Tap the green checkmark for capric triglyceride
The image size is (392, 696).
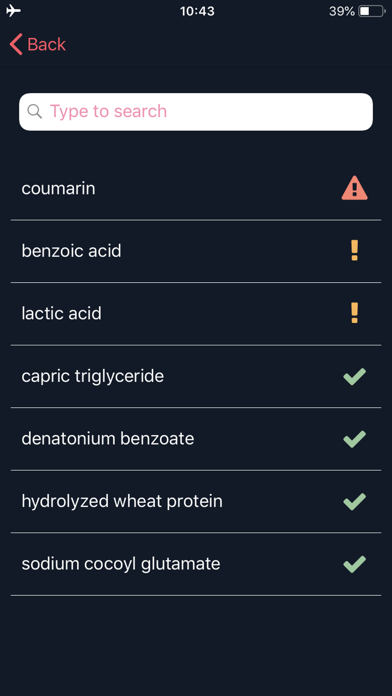[354, 376]
